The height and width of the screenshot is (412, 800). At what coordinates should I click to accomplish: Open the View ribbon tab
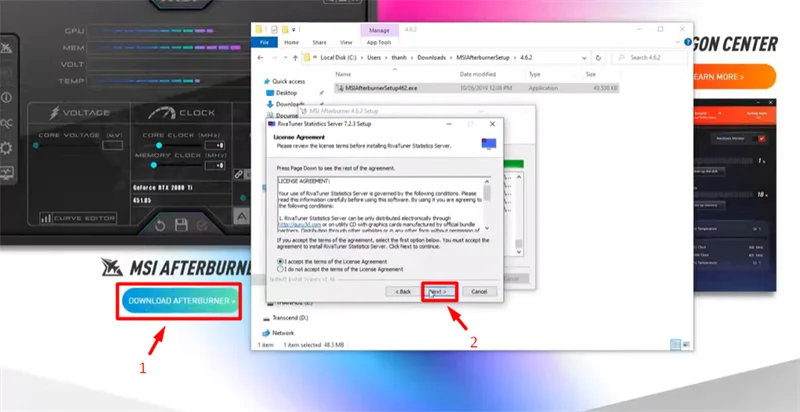[346, 42]
